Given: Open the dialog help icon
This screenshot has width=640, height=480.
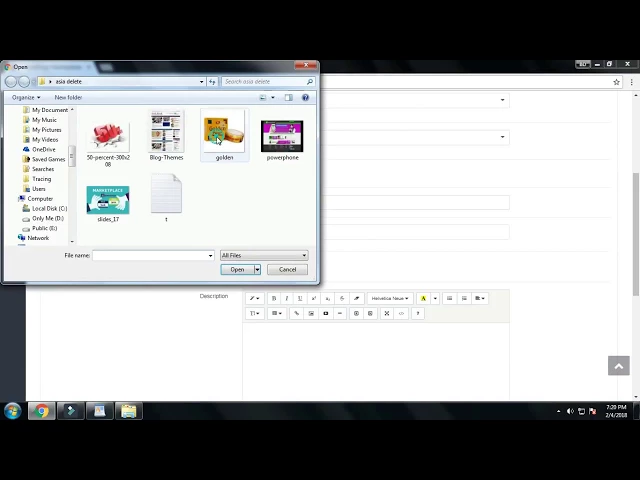Looking at the screenshot, I should tap(305, 97).
